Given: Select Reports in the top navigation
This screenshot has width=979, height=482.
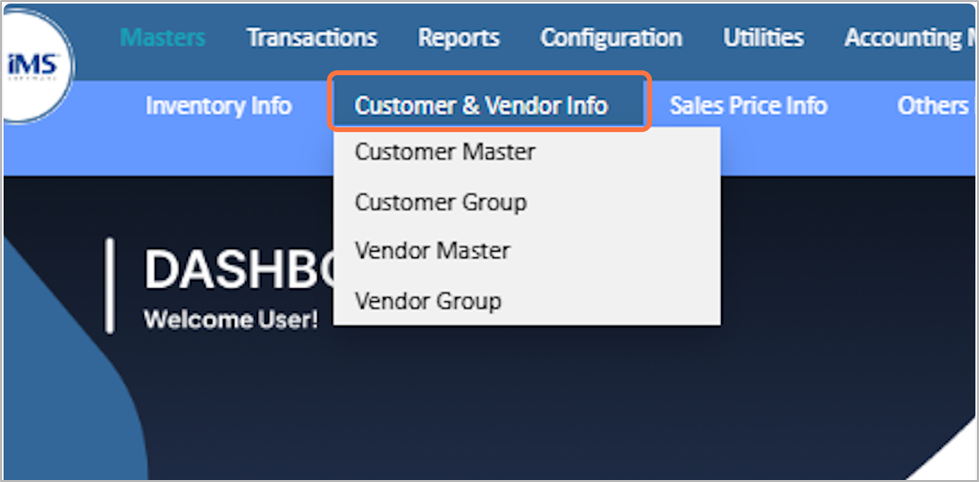Looking at the screenshot, I should [459, 38].
